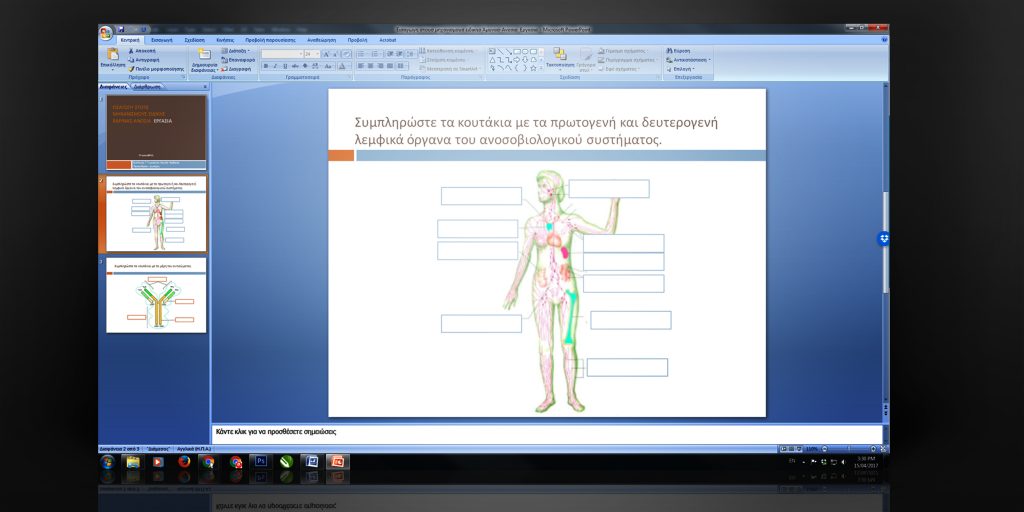
Task: Click the Find (Εύρεση) icon
Action: [x=670, y=50]
